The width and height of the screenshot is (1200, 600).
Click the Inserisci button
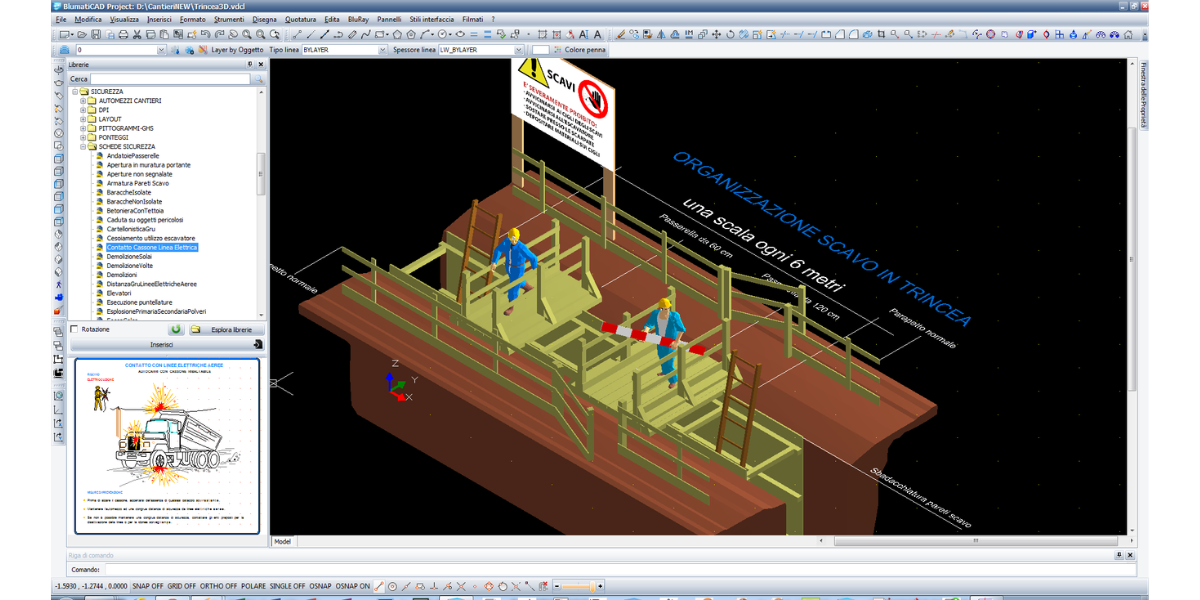pos(162,344)
